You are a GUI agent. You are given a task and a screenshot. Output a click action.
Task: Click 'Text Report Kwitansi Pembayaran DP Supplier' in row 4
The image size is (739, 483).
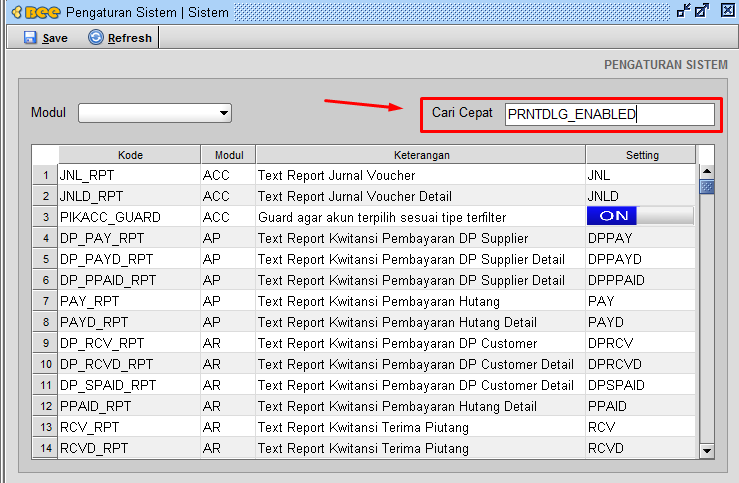(x=393, y=238)
